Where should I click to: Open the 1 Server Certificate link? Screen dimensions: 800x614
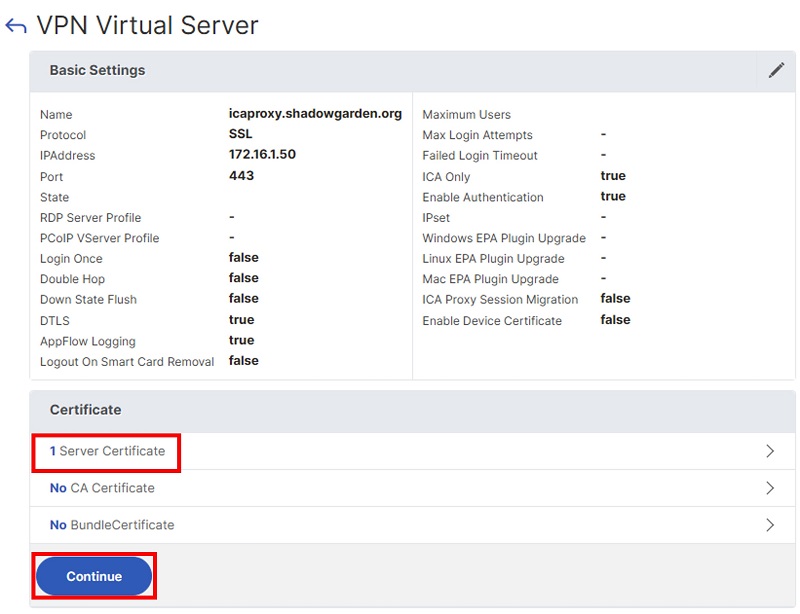[x=107, y=451]
